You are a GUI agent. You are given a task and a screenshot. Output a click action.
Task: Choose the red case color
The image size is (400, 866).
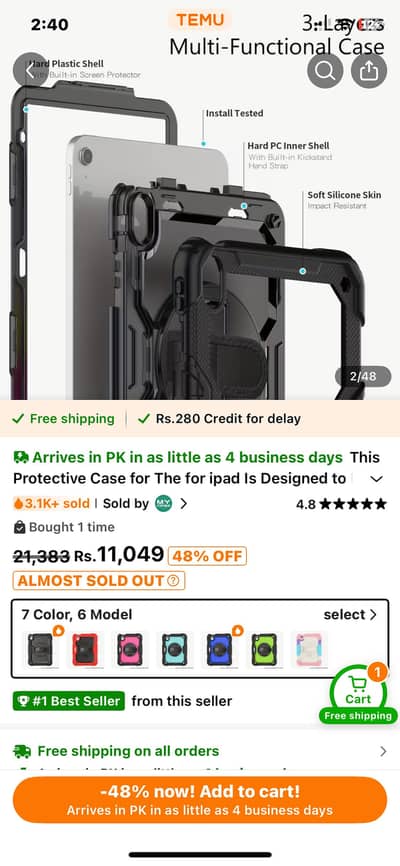85,650
